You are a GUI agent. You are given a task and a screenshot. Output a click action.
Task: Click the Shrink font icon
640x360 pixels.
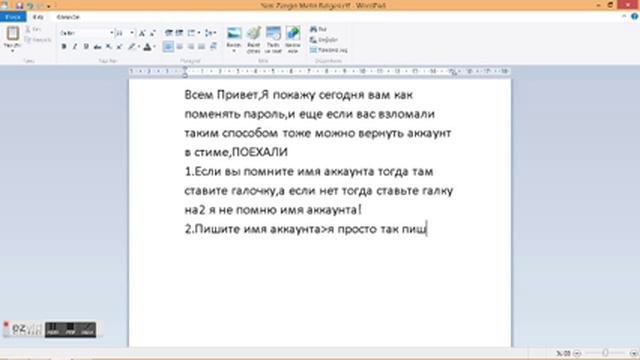click(153, 33)
